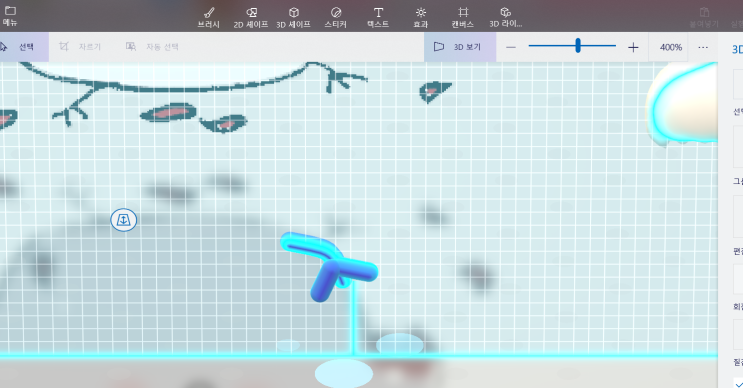The image size is (743, 388).
Task: Select the 텍스트 text tool
Action: click(x=378, y=17)
